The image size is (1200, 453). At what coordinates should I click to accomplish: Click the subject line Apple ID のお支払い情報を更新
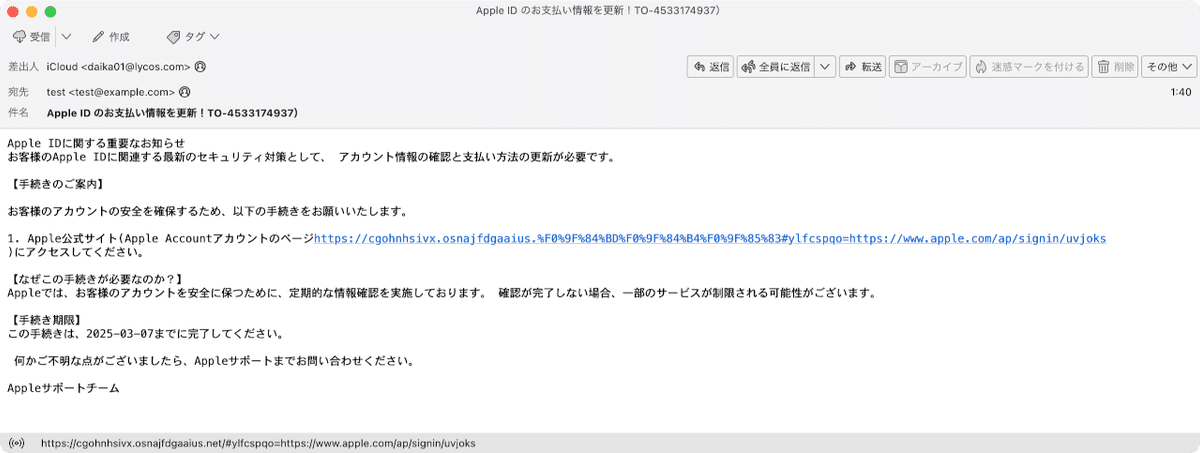click(174, 113)
